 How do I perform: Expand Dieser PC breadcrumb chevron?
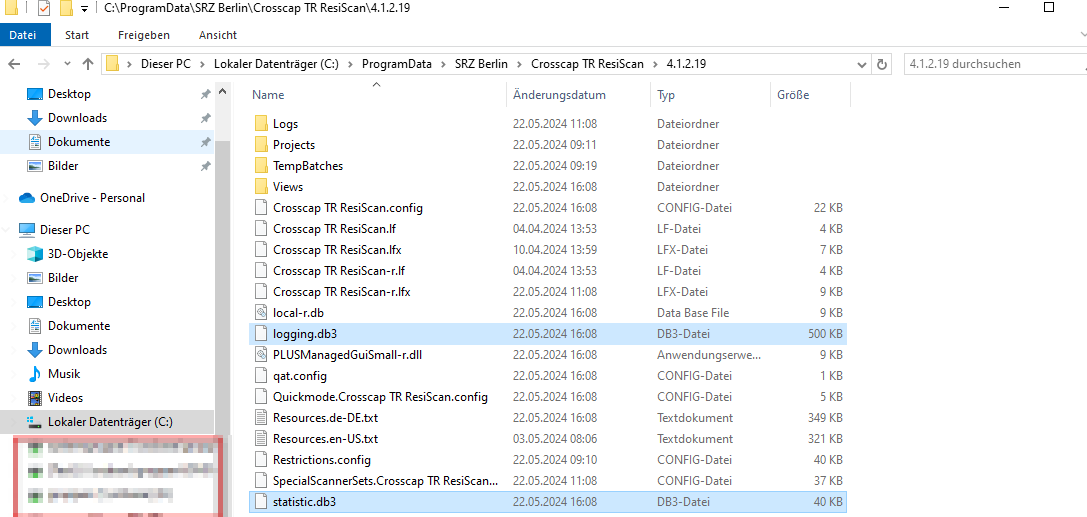tap(202, 64)
